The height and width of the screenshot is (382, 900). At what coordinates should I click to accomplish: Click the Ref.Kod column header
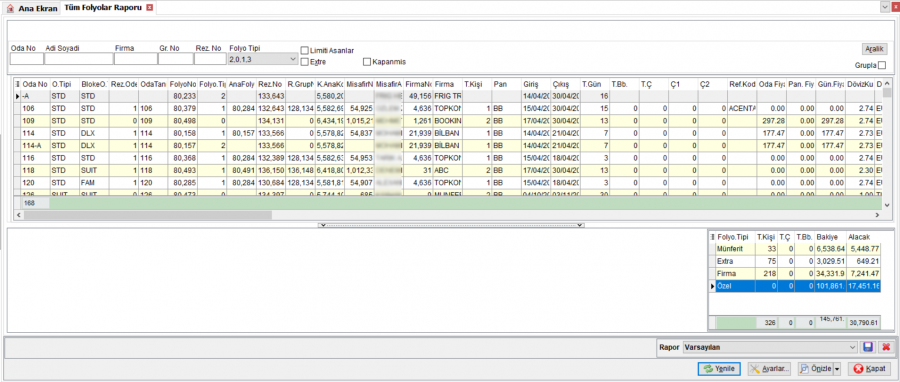coord(742,84)
